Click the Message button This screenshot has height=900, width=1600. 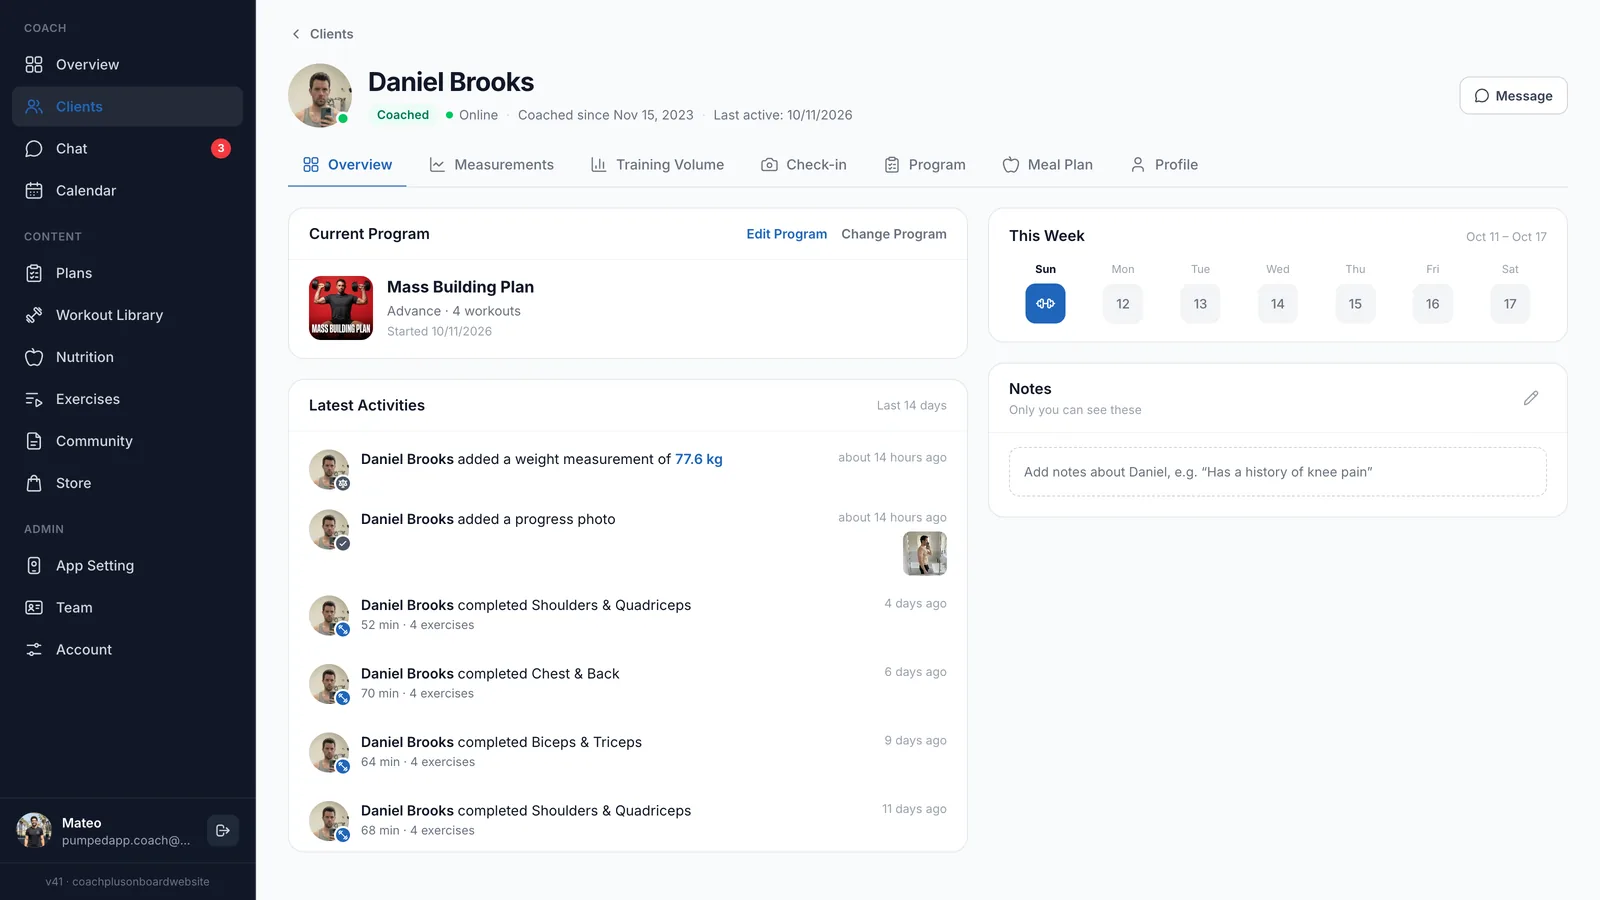click(x=1513, y=96)
